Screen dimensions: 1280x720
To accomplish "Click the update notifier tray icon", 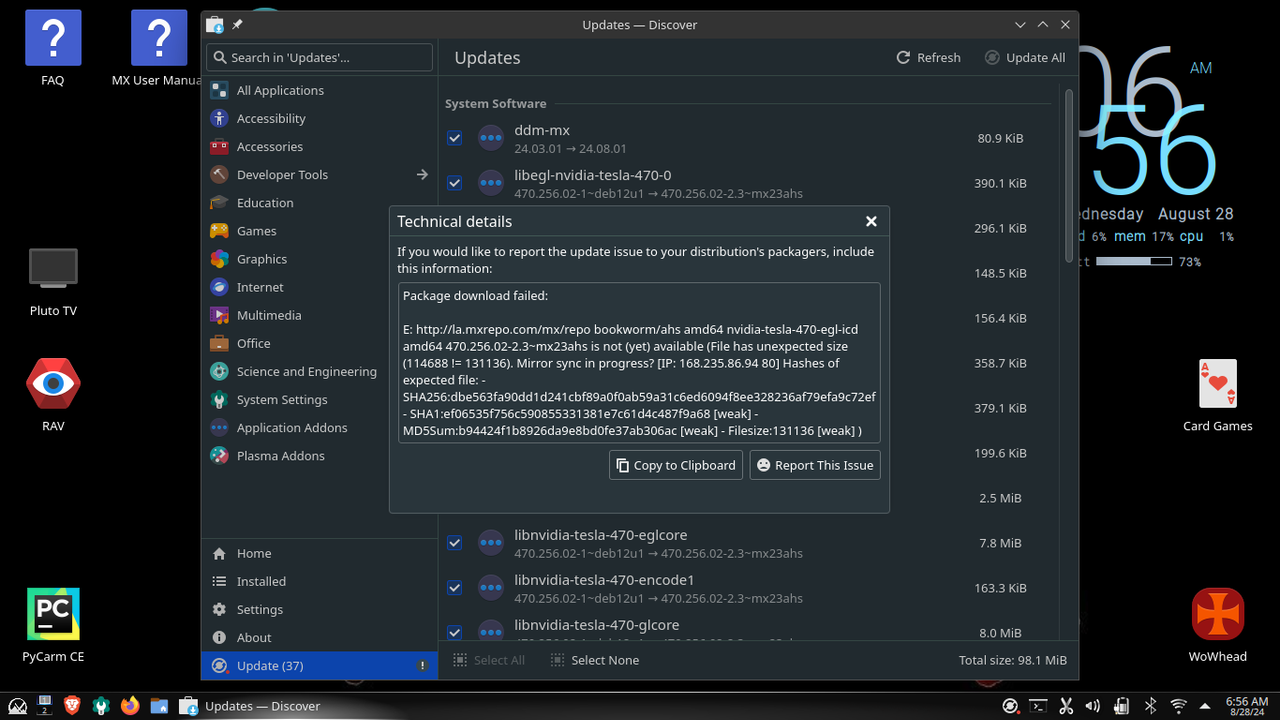I will [1011, 706].
